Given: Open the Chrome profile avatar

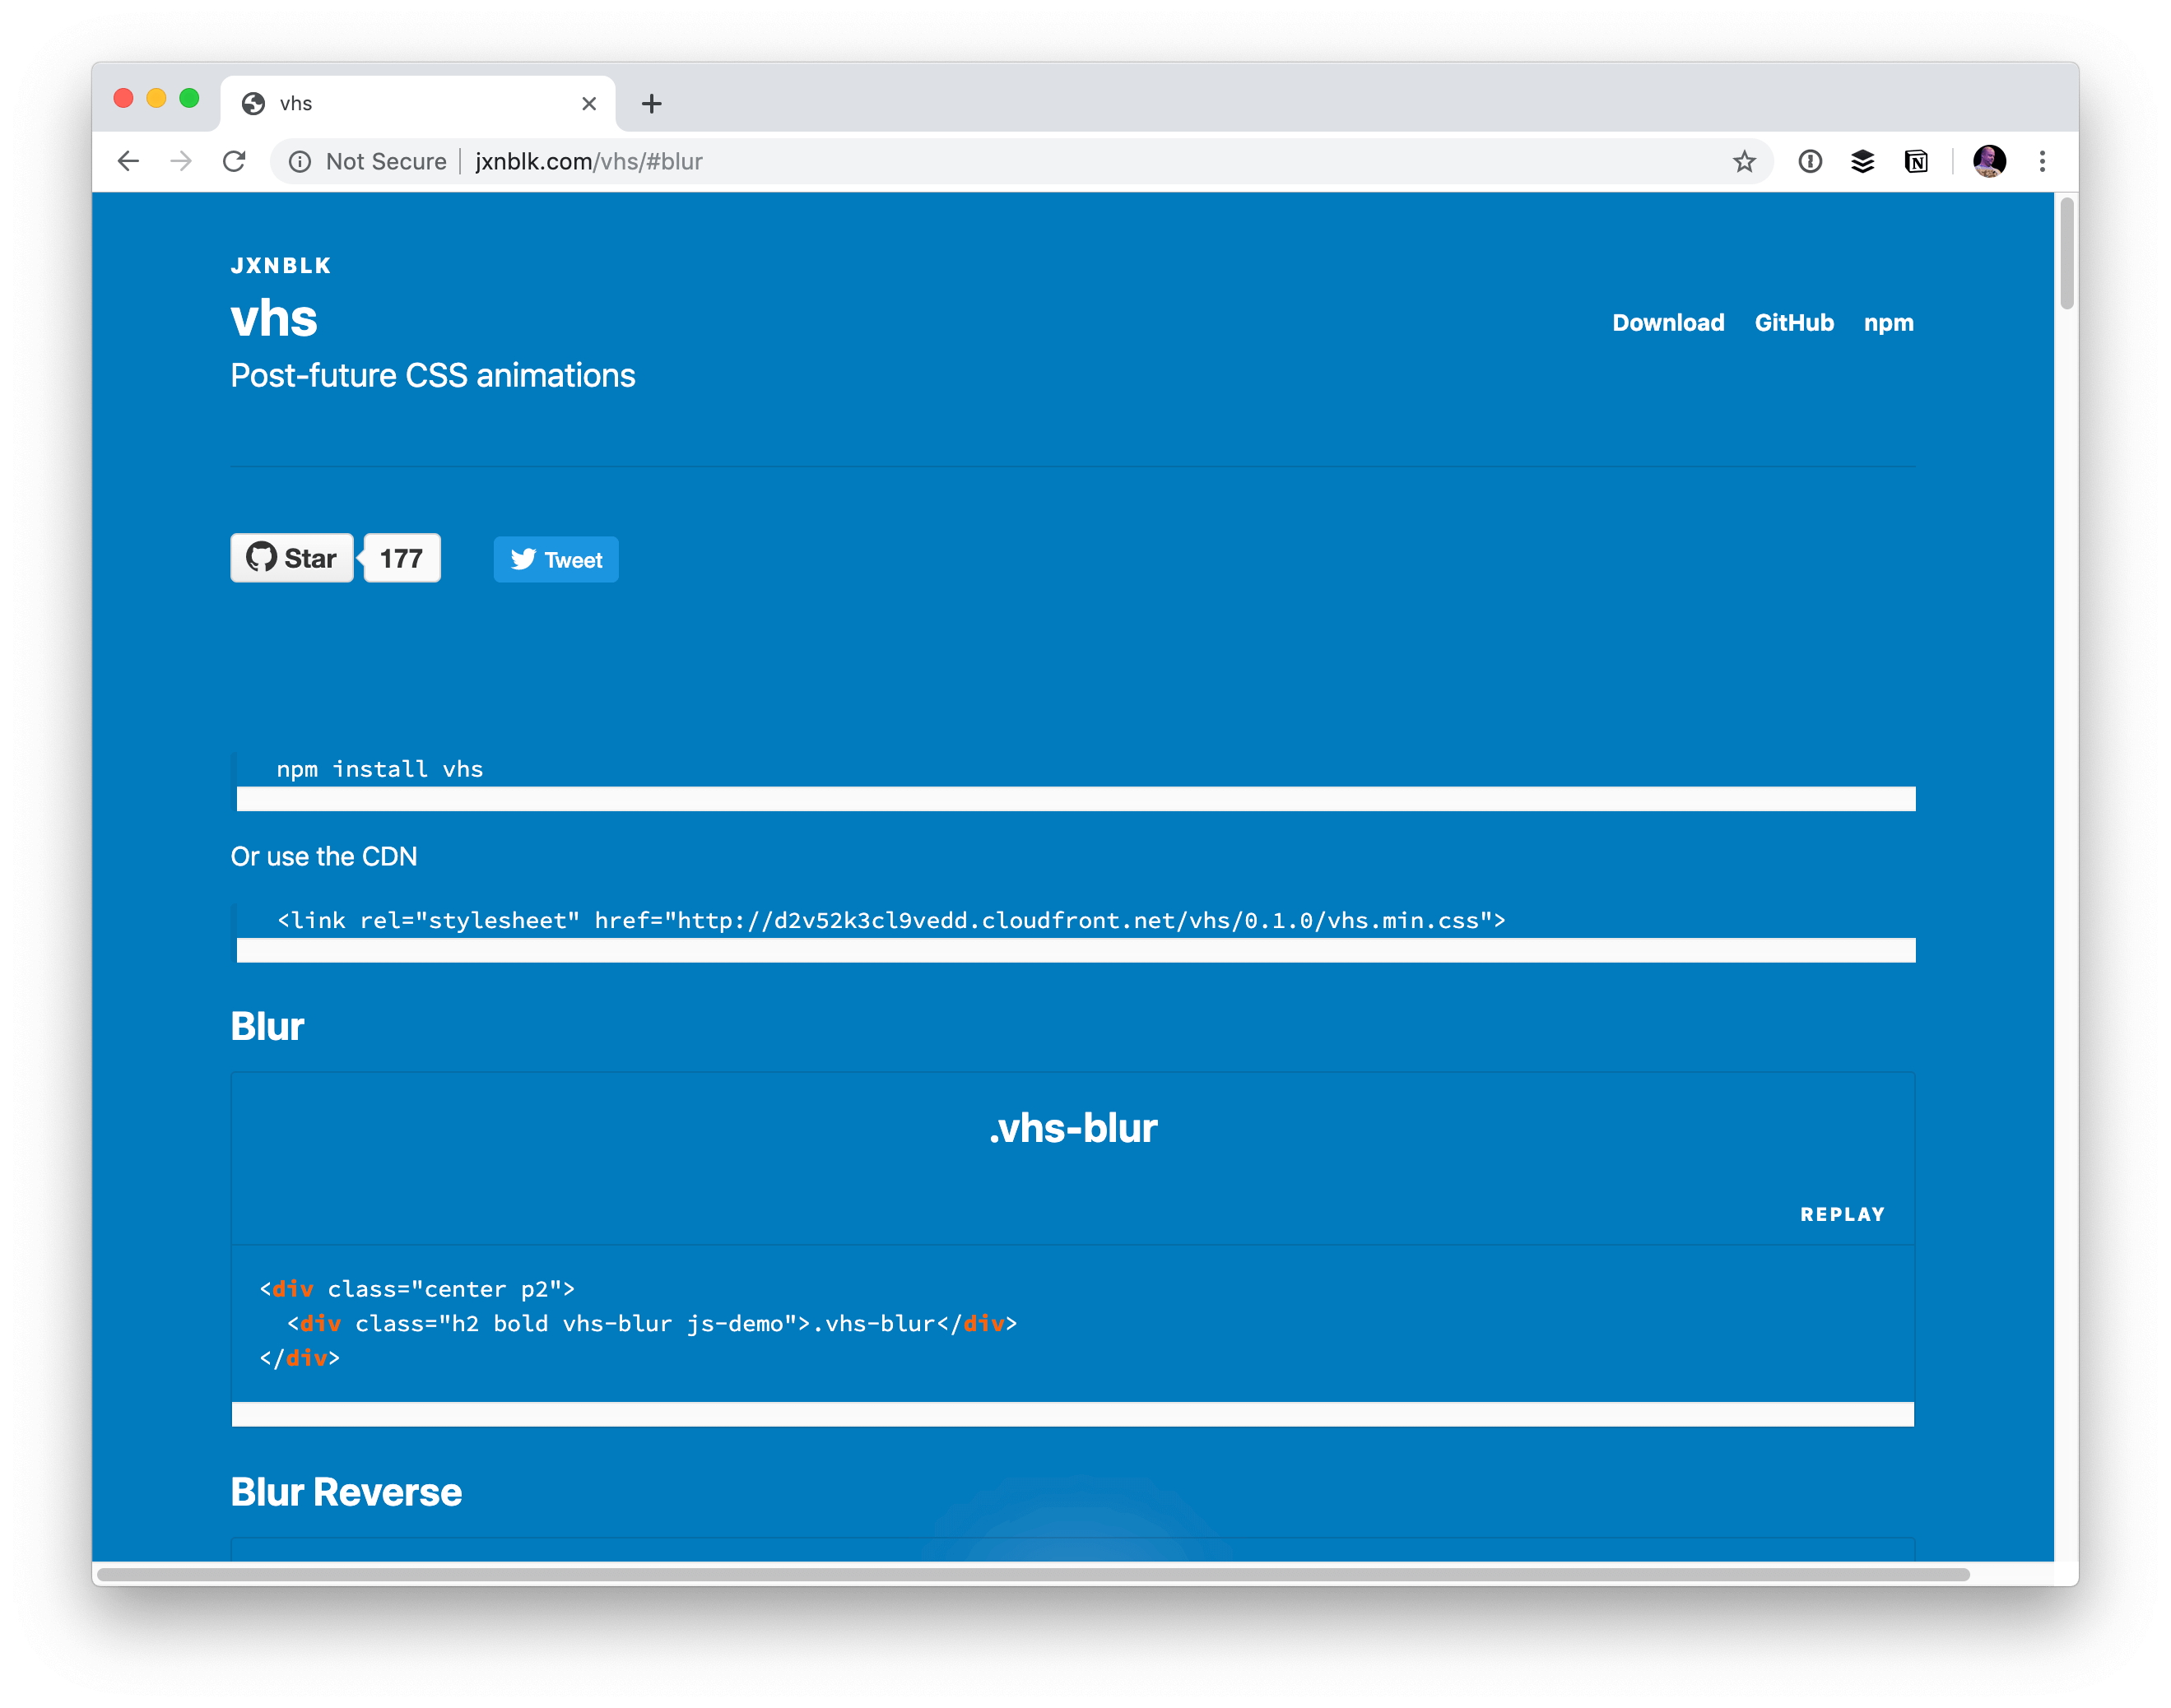Looking at the screenshot, I should (x=1989, y=161).
